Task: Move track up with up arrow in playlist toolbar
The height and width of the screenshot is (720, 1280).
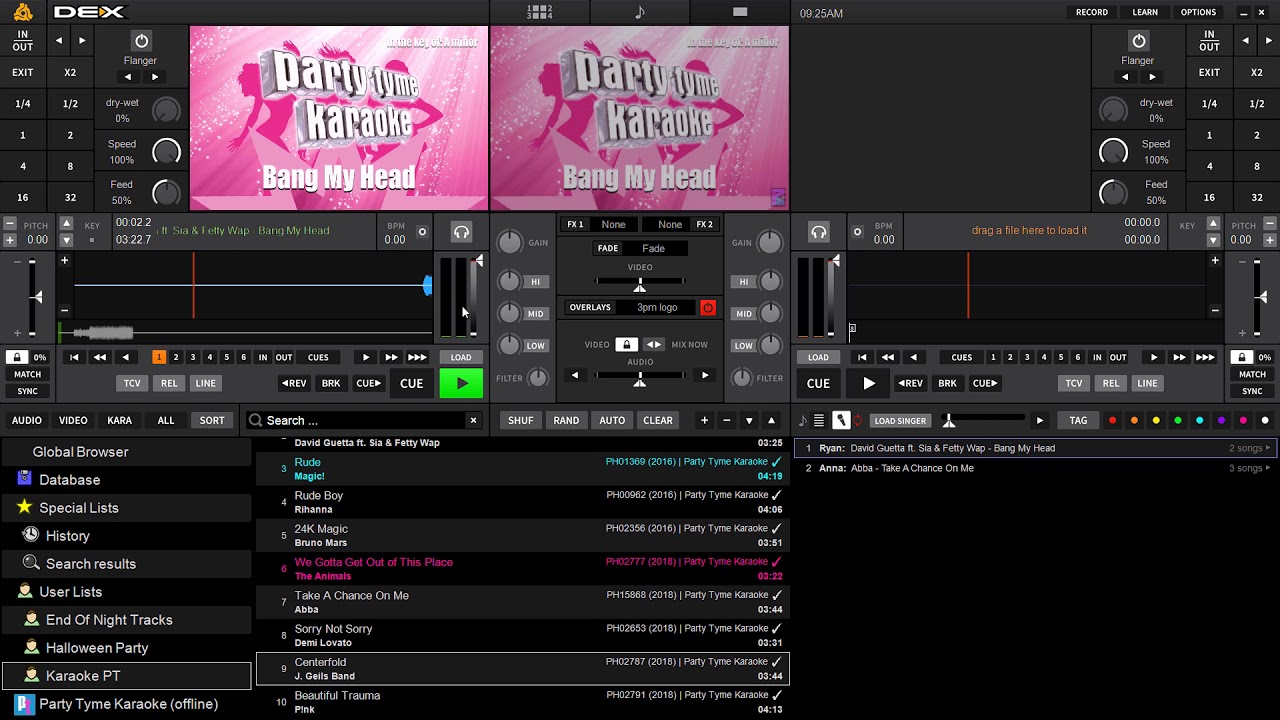Action: (771, 421)
